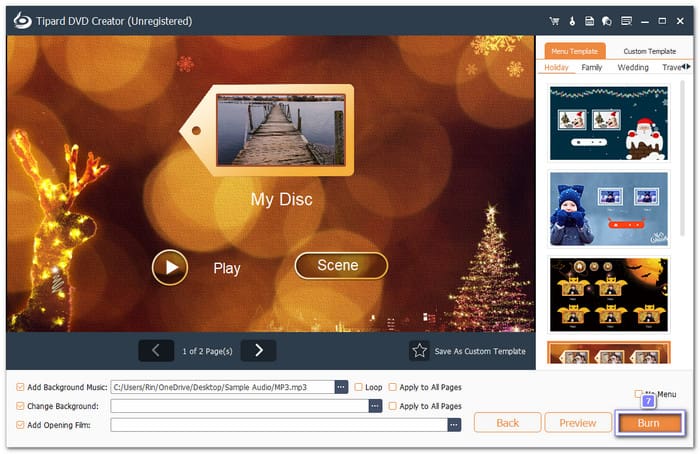Viewport: 700px width, 454px height.
Task: Go to the next menu page arrow
Action: (258, 350)
